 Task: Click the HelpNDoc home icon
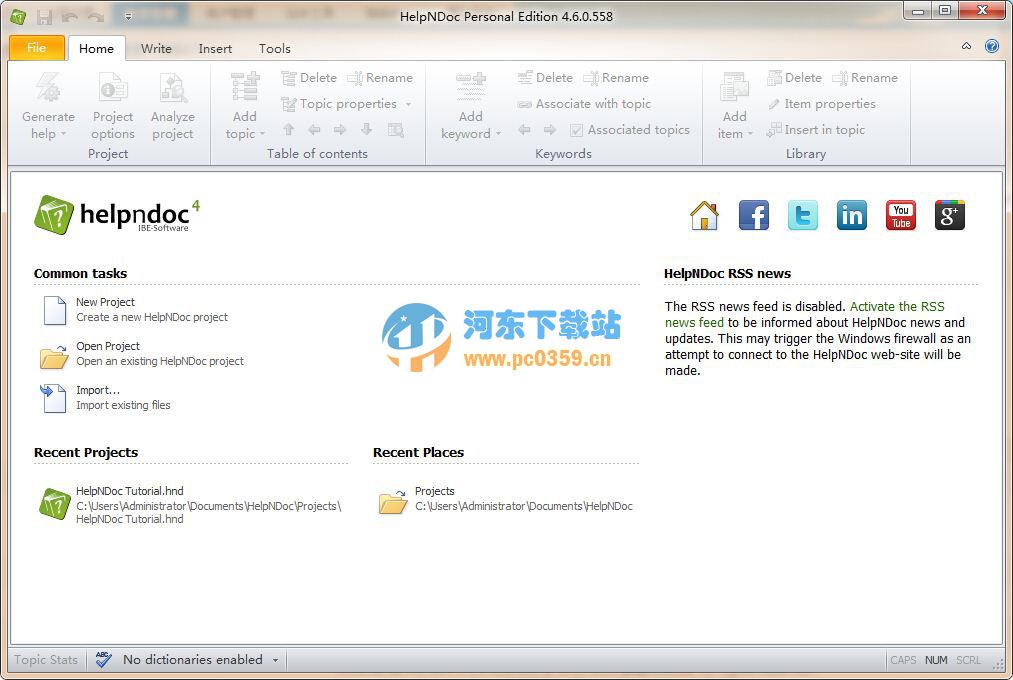704,214
